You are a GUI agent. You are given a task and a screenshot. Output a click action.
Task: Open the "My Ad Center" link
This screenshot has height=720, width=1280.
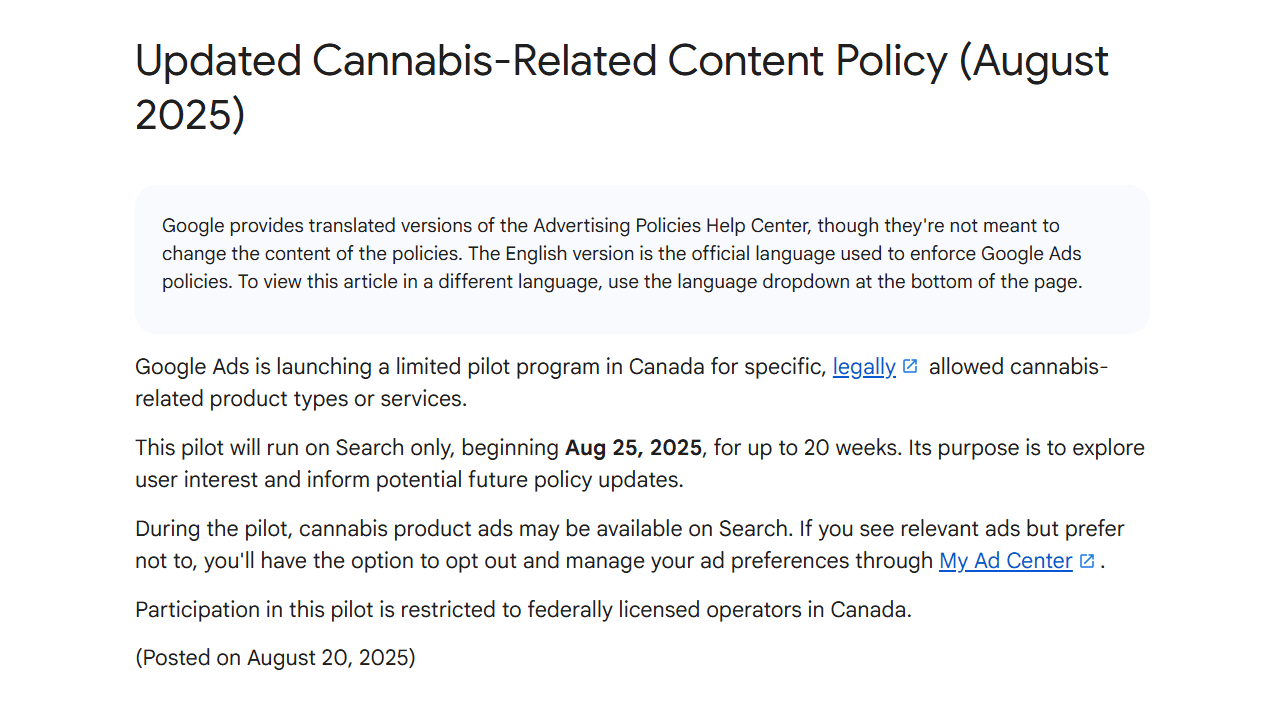[1005, 561]
